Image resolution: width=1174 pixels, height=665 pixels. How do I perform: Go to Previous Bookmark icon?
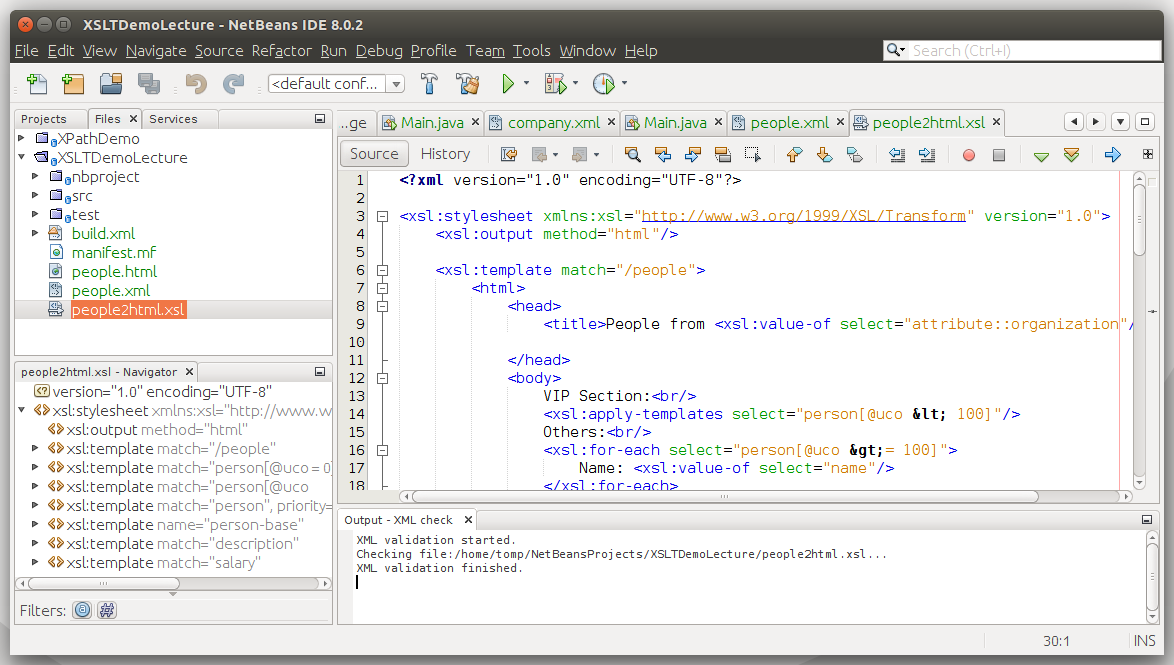(794, 154)
